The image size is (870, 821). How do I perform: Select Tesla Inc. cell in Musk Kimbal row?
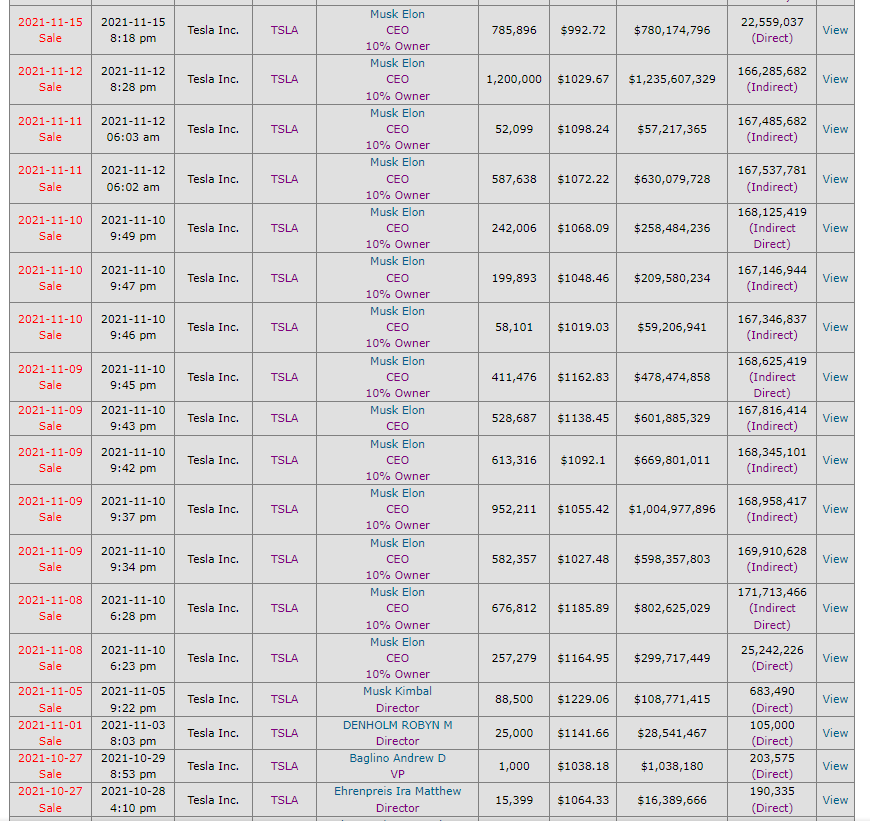[213, 699]
